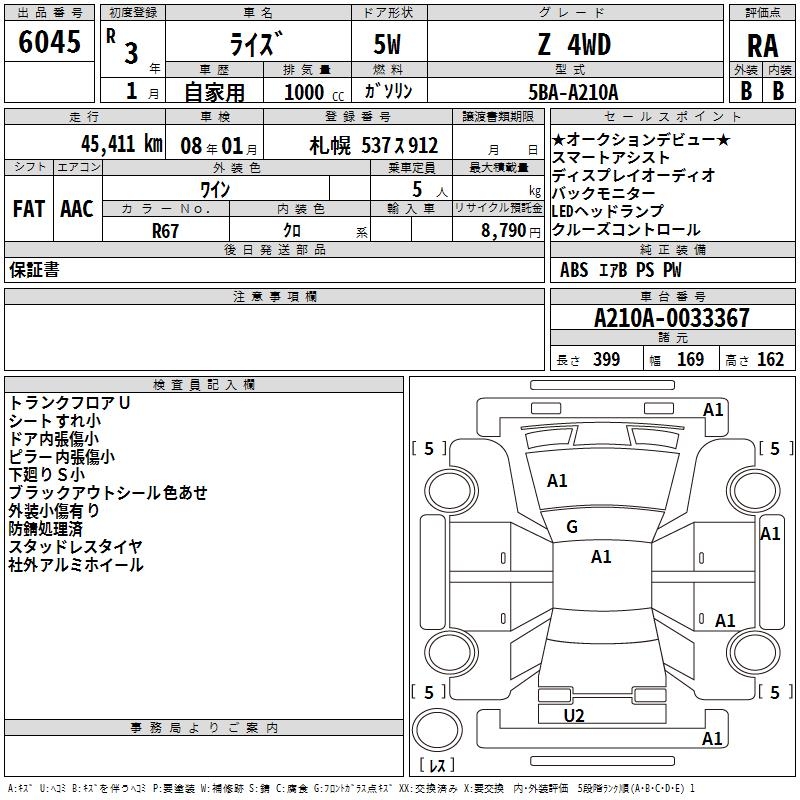The height and width of the screenshot is (800, 800).
Task: Click the U2 mark on trunk
Action: [573, 716]
